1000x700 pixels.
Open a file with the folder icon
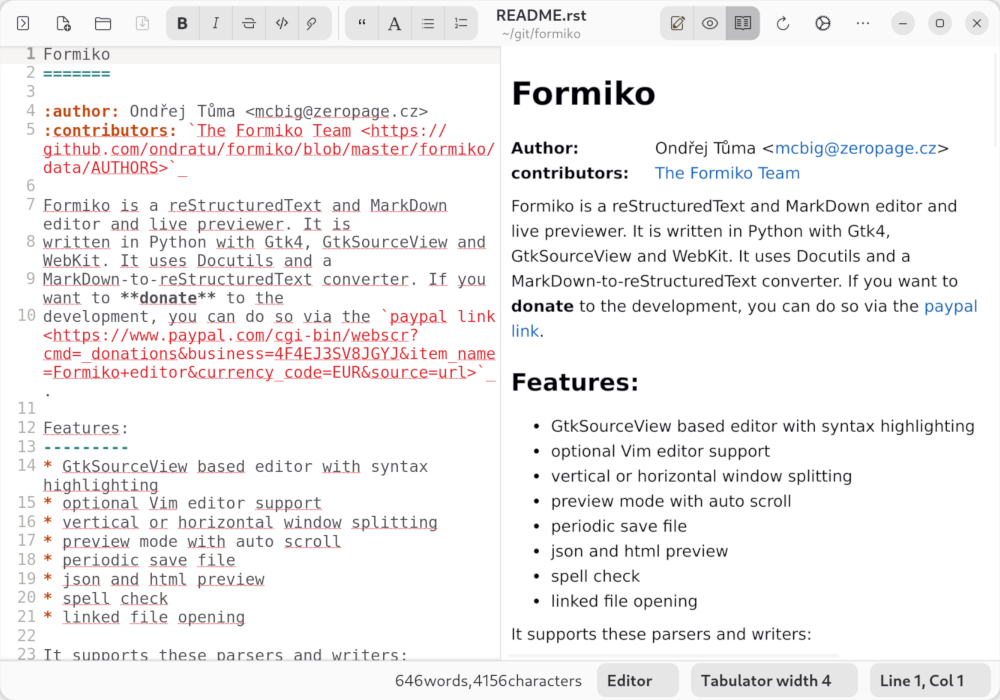[x=103, y=22]
